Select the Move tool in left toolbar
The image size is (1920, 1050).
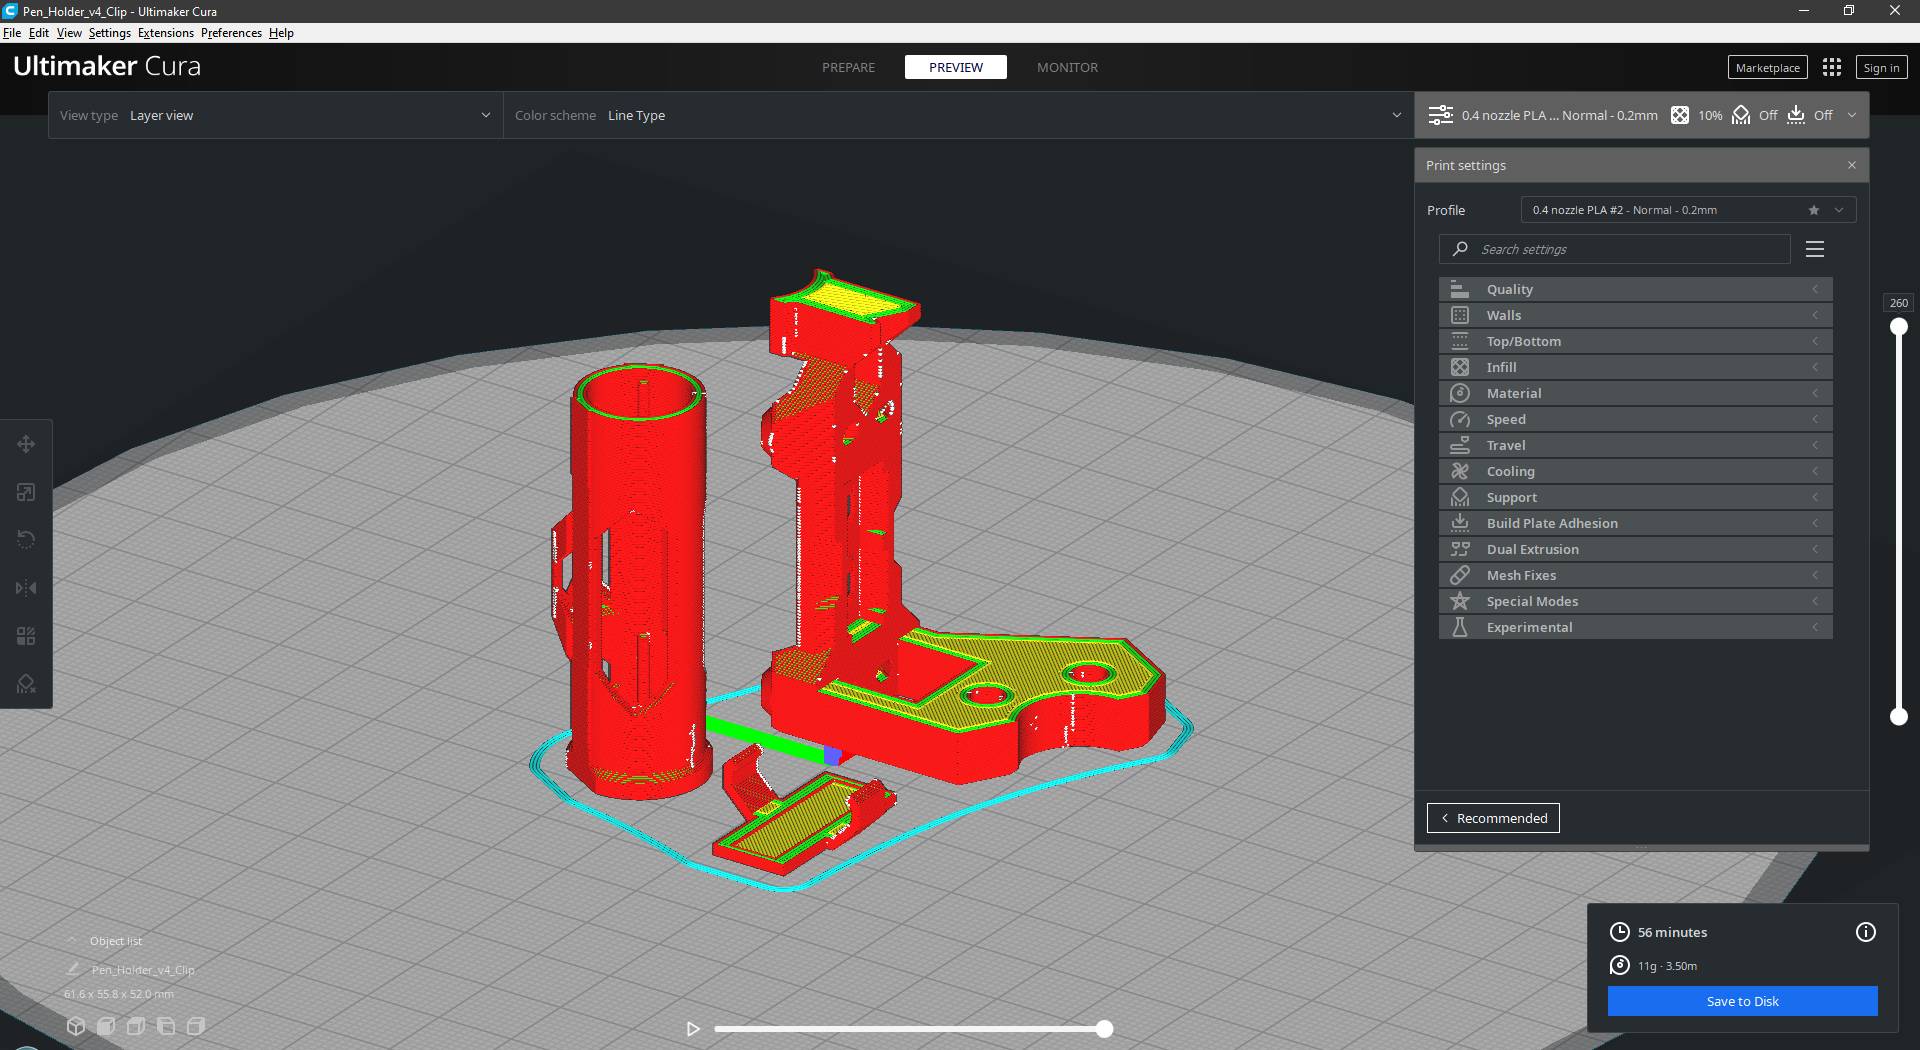26,444
